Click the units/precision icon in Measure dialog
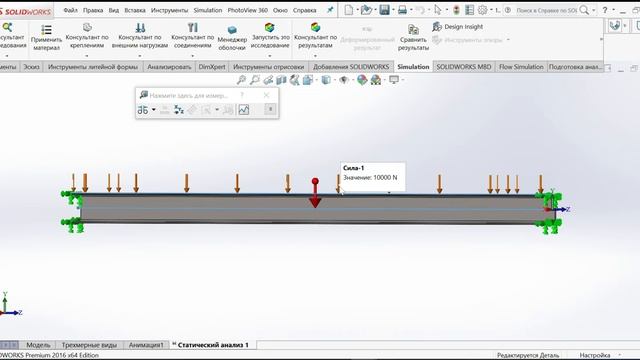Image resolution: width=640 pixels, height=360 pixels. click(x=142, y=109)
